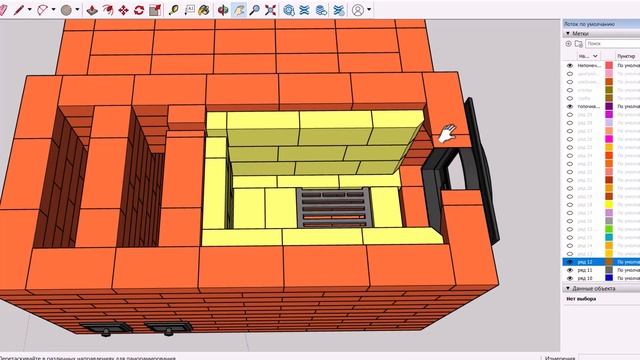Toggle the untagged layer eye icon

570,66
